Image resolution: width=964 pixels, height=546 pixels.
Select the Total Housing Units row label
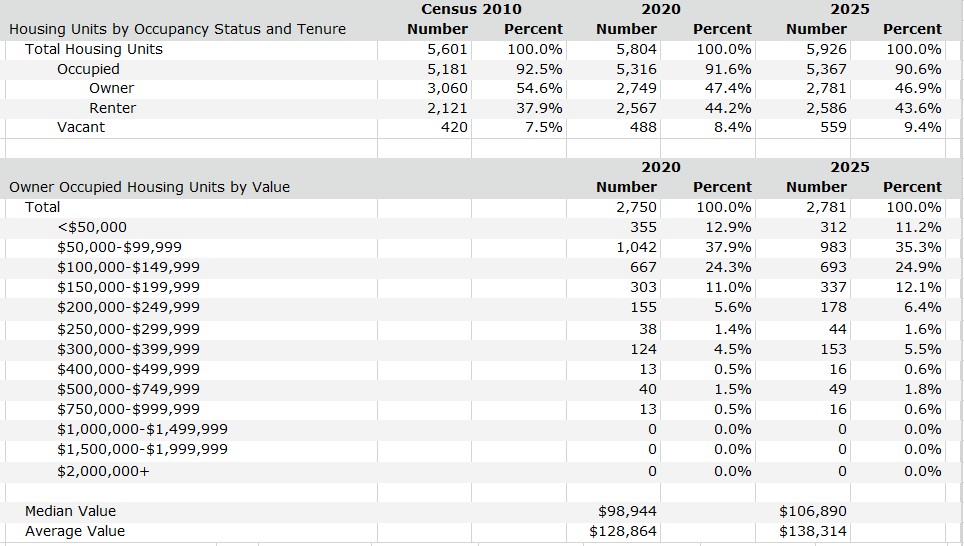click(93, 49)
